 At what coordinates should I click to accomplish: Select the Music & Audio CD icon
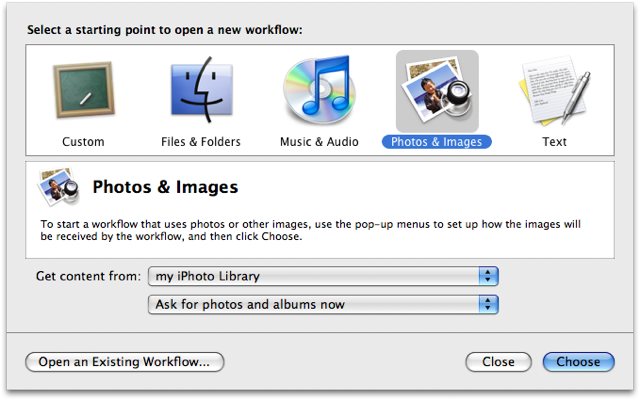point(319,89)
